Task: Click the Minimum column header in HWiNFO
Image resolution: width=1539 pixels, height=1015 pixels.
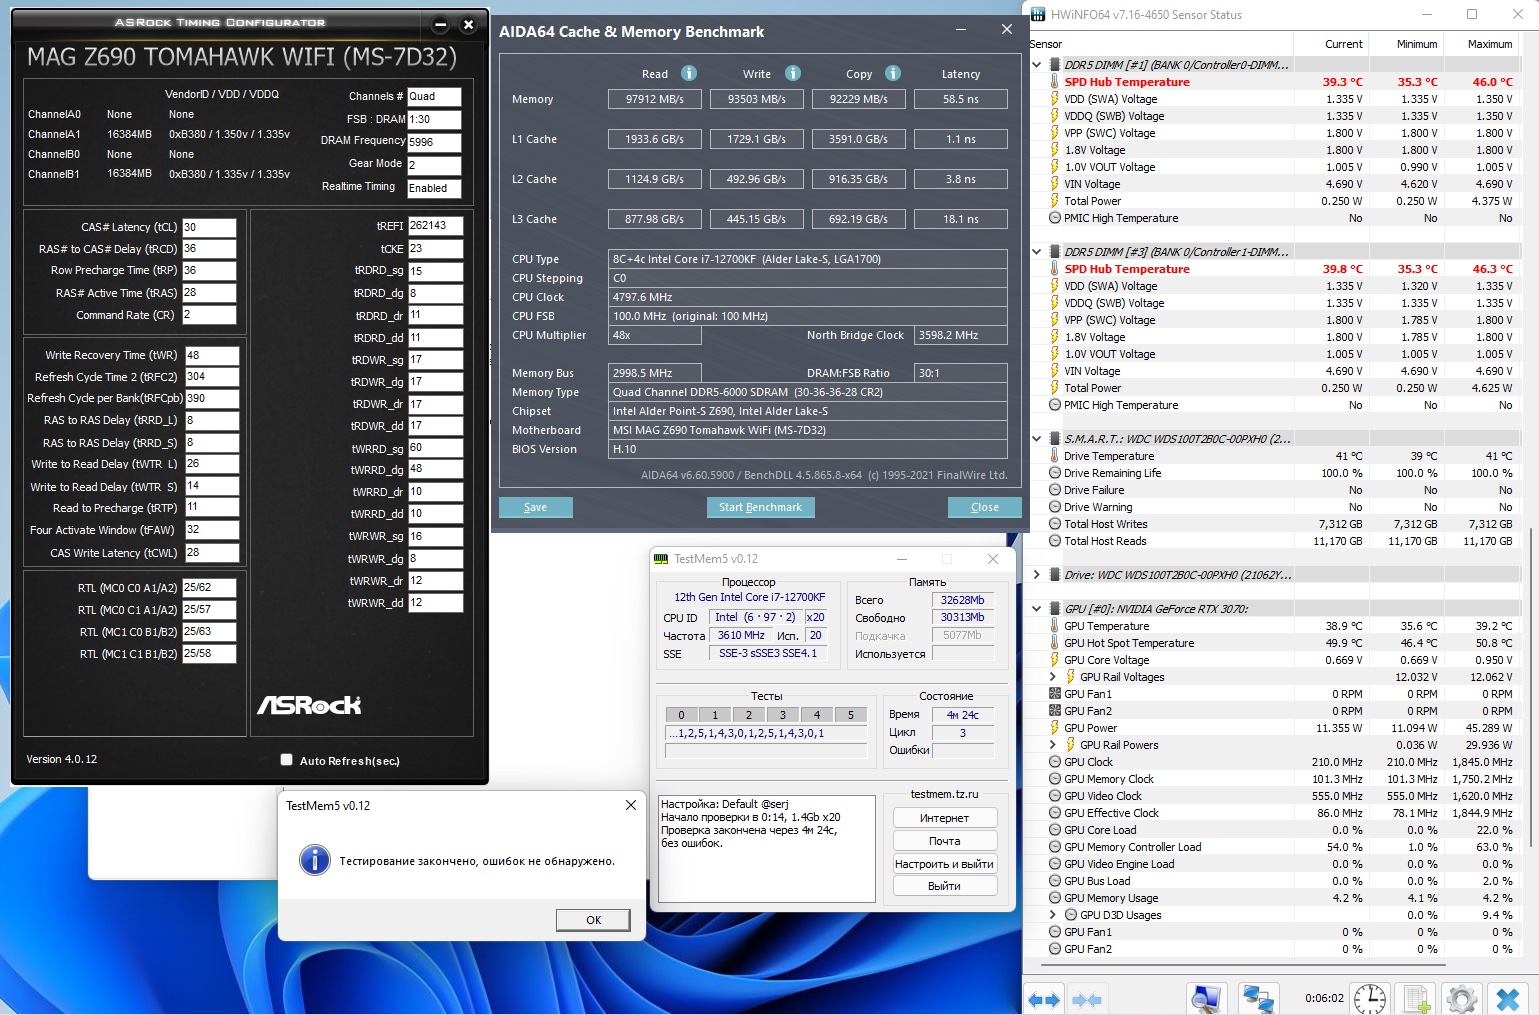Action: pos(1405,44)
